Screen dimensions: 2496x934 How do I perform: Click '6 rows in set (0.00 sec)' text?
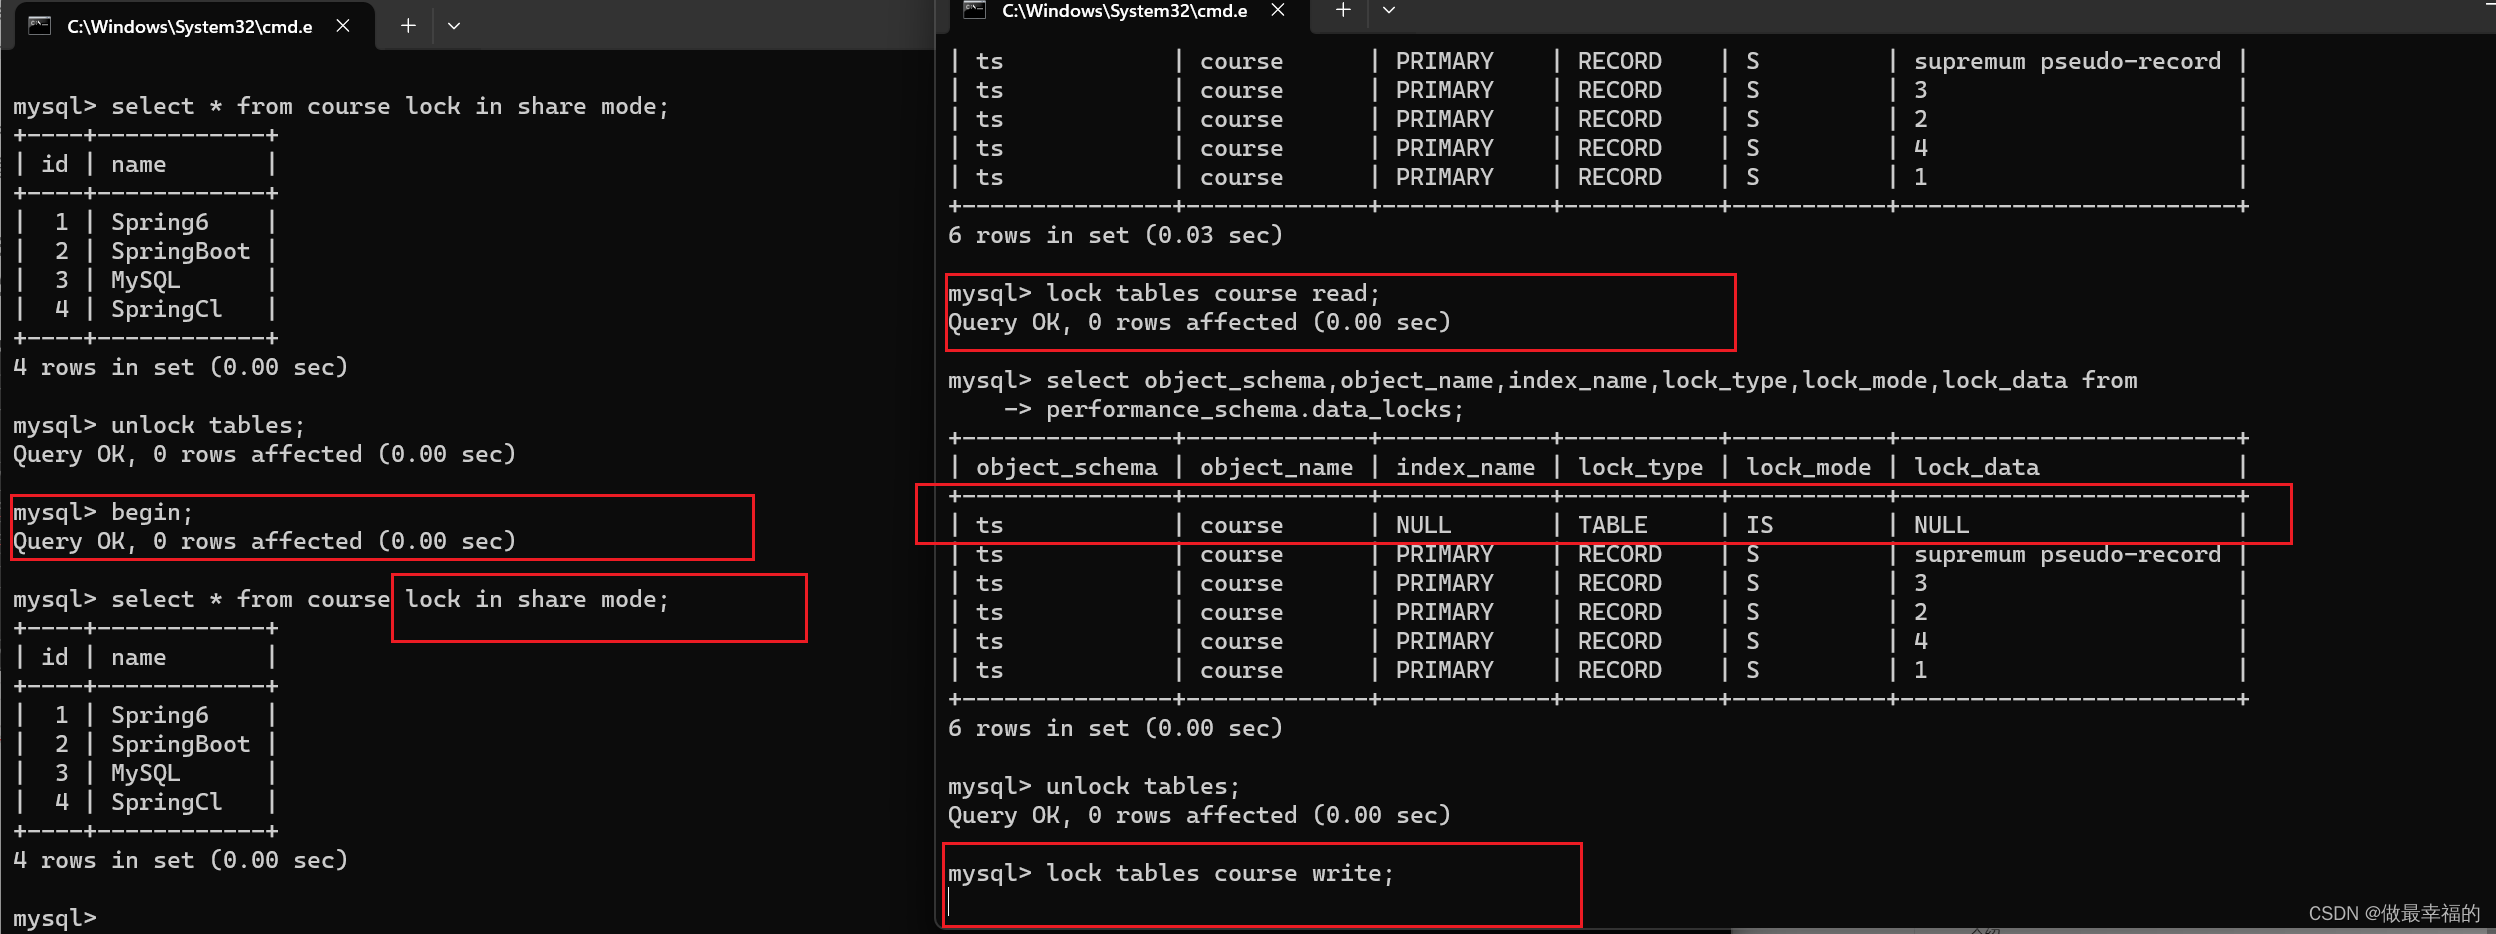pyautogui.click(x=1115, y=728)
